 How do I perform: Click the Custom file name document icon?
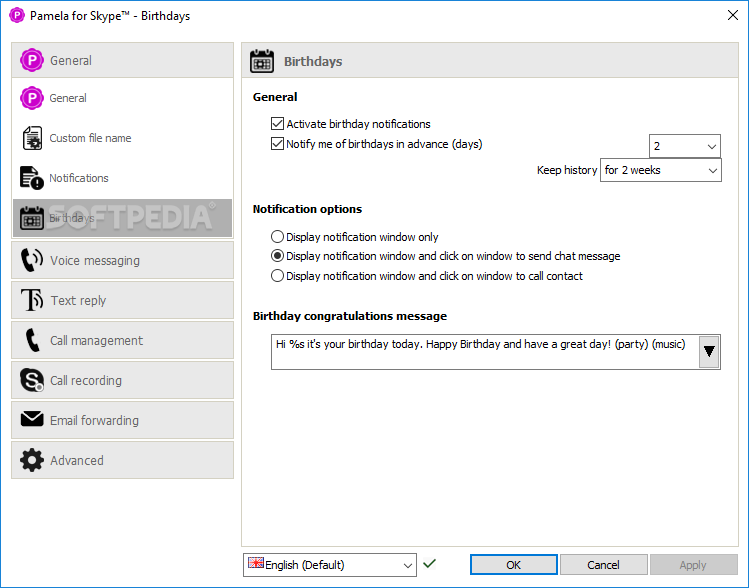(32, 138)
